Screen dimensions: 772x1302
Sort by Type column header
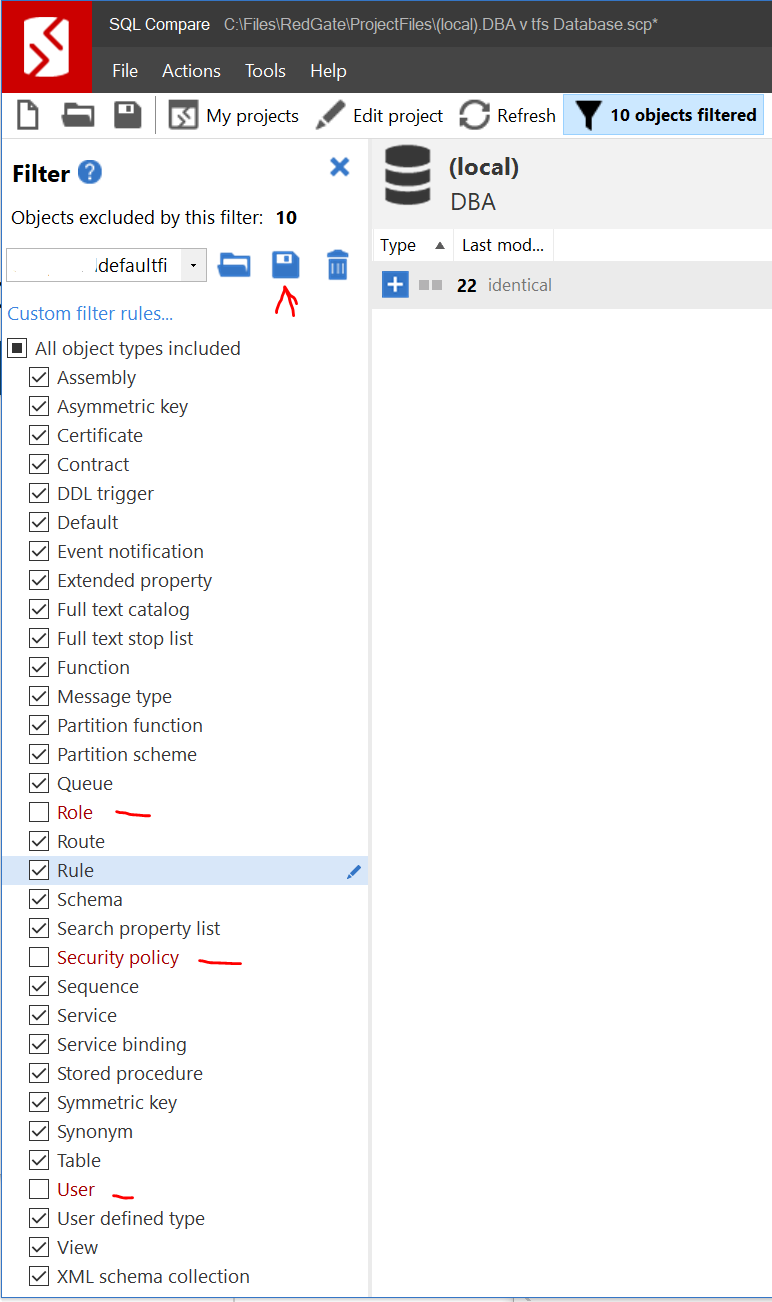pos(413,245)
